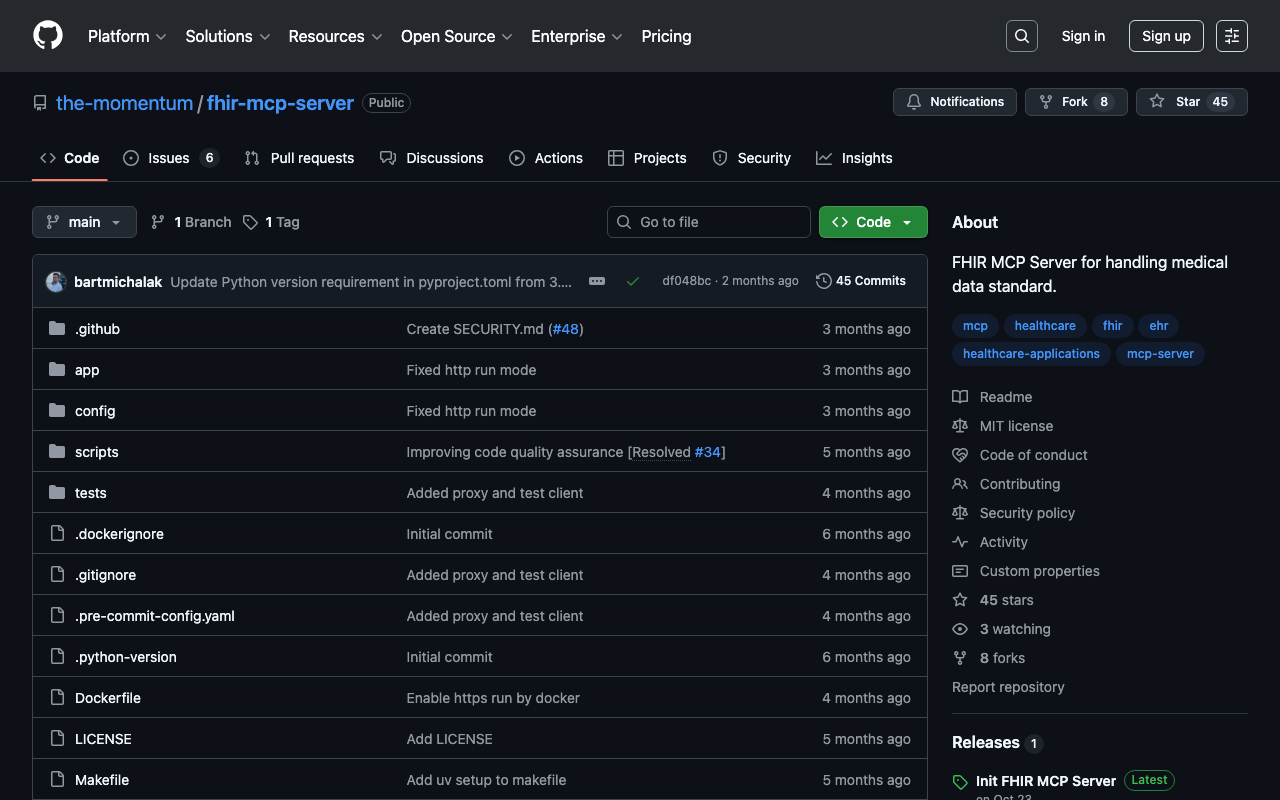Expand the green Code dropdown
The image size is (1280, 800).
pos(872,222)
